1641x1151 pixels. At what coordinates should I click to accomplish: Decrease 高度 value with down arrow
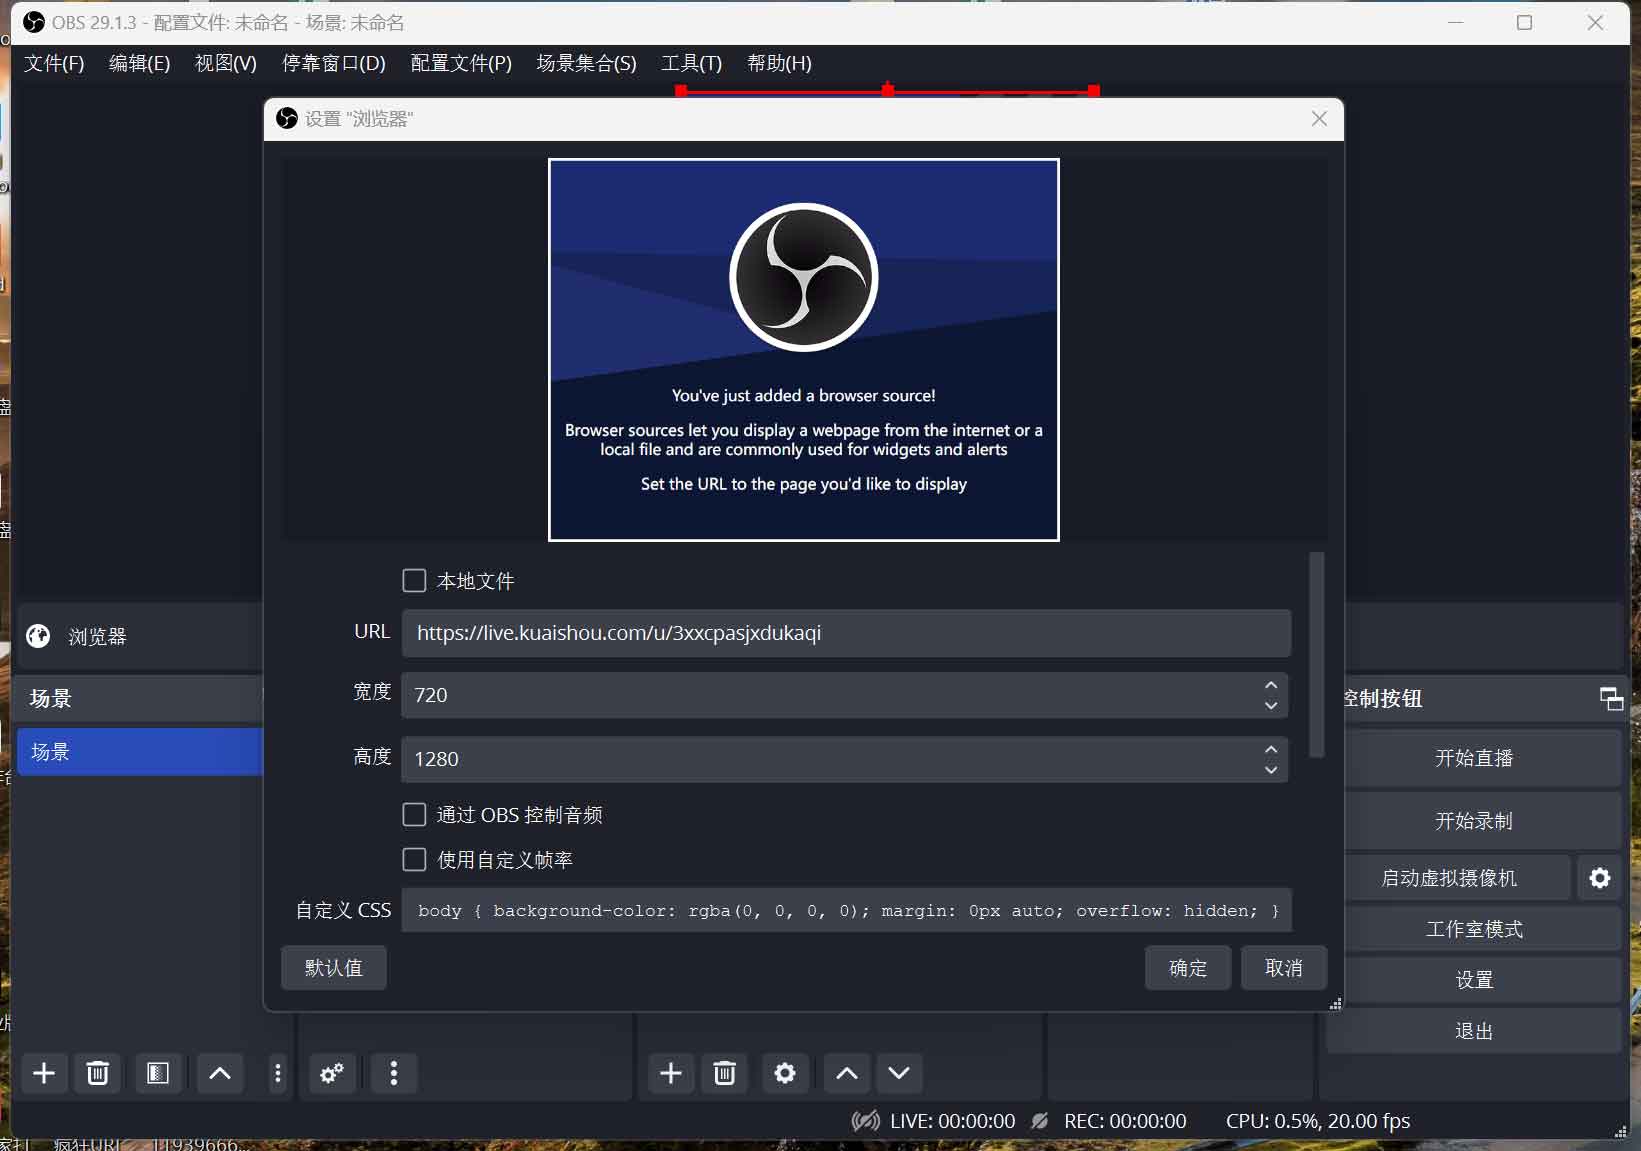[x=1271, y=770]
